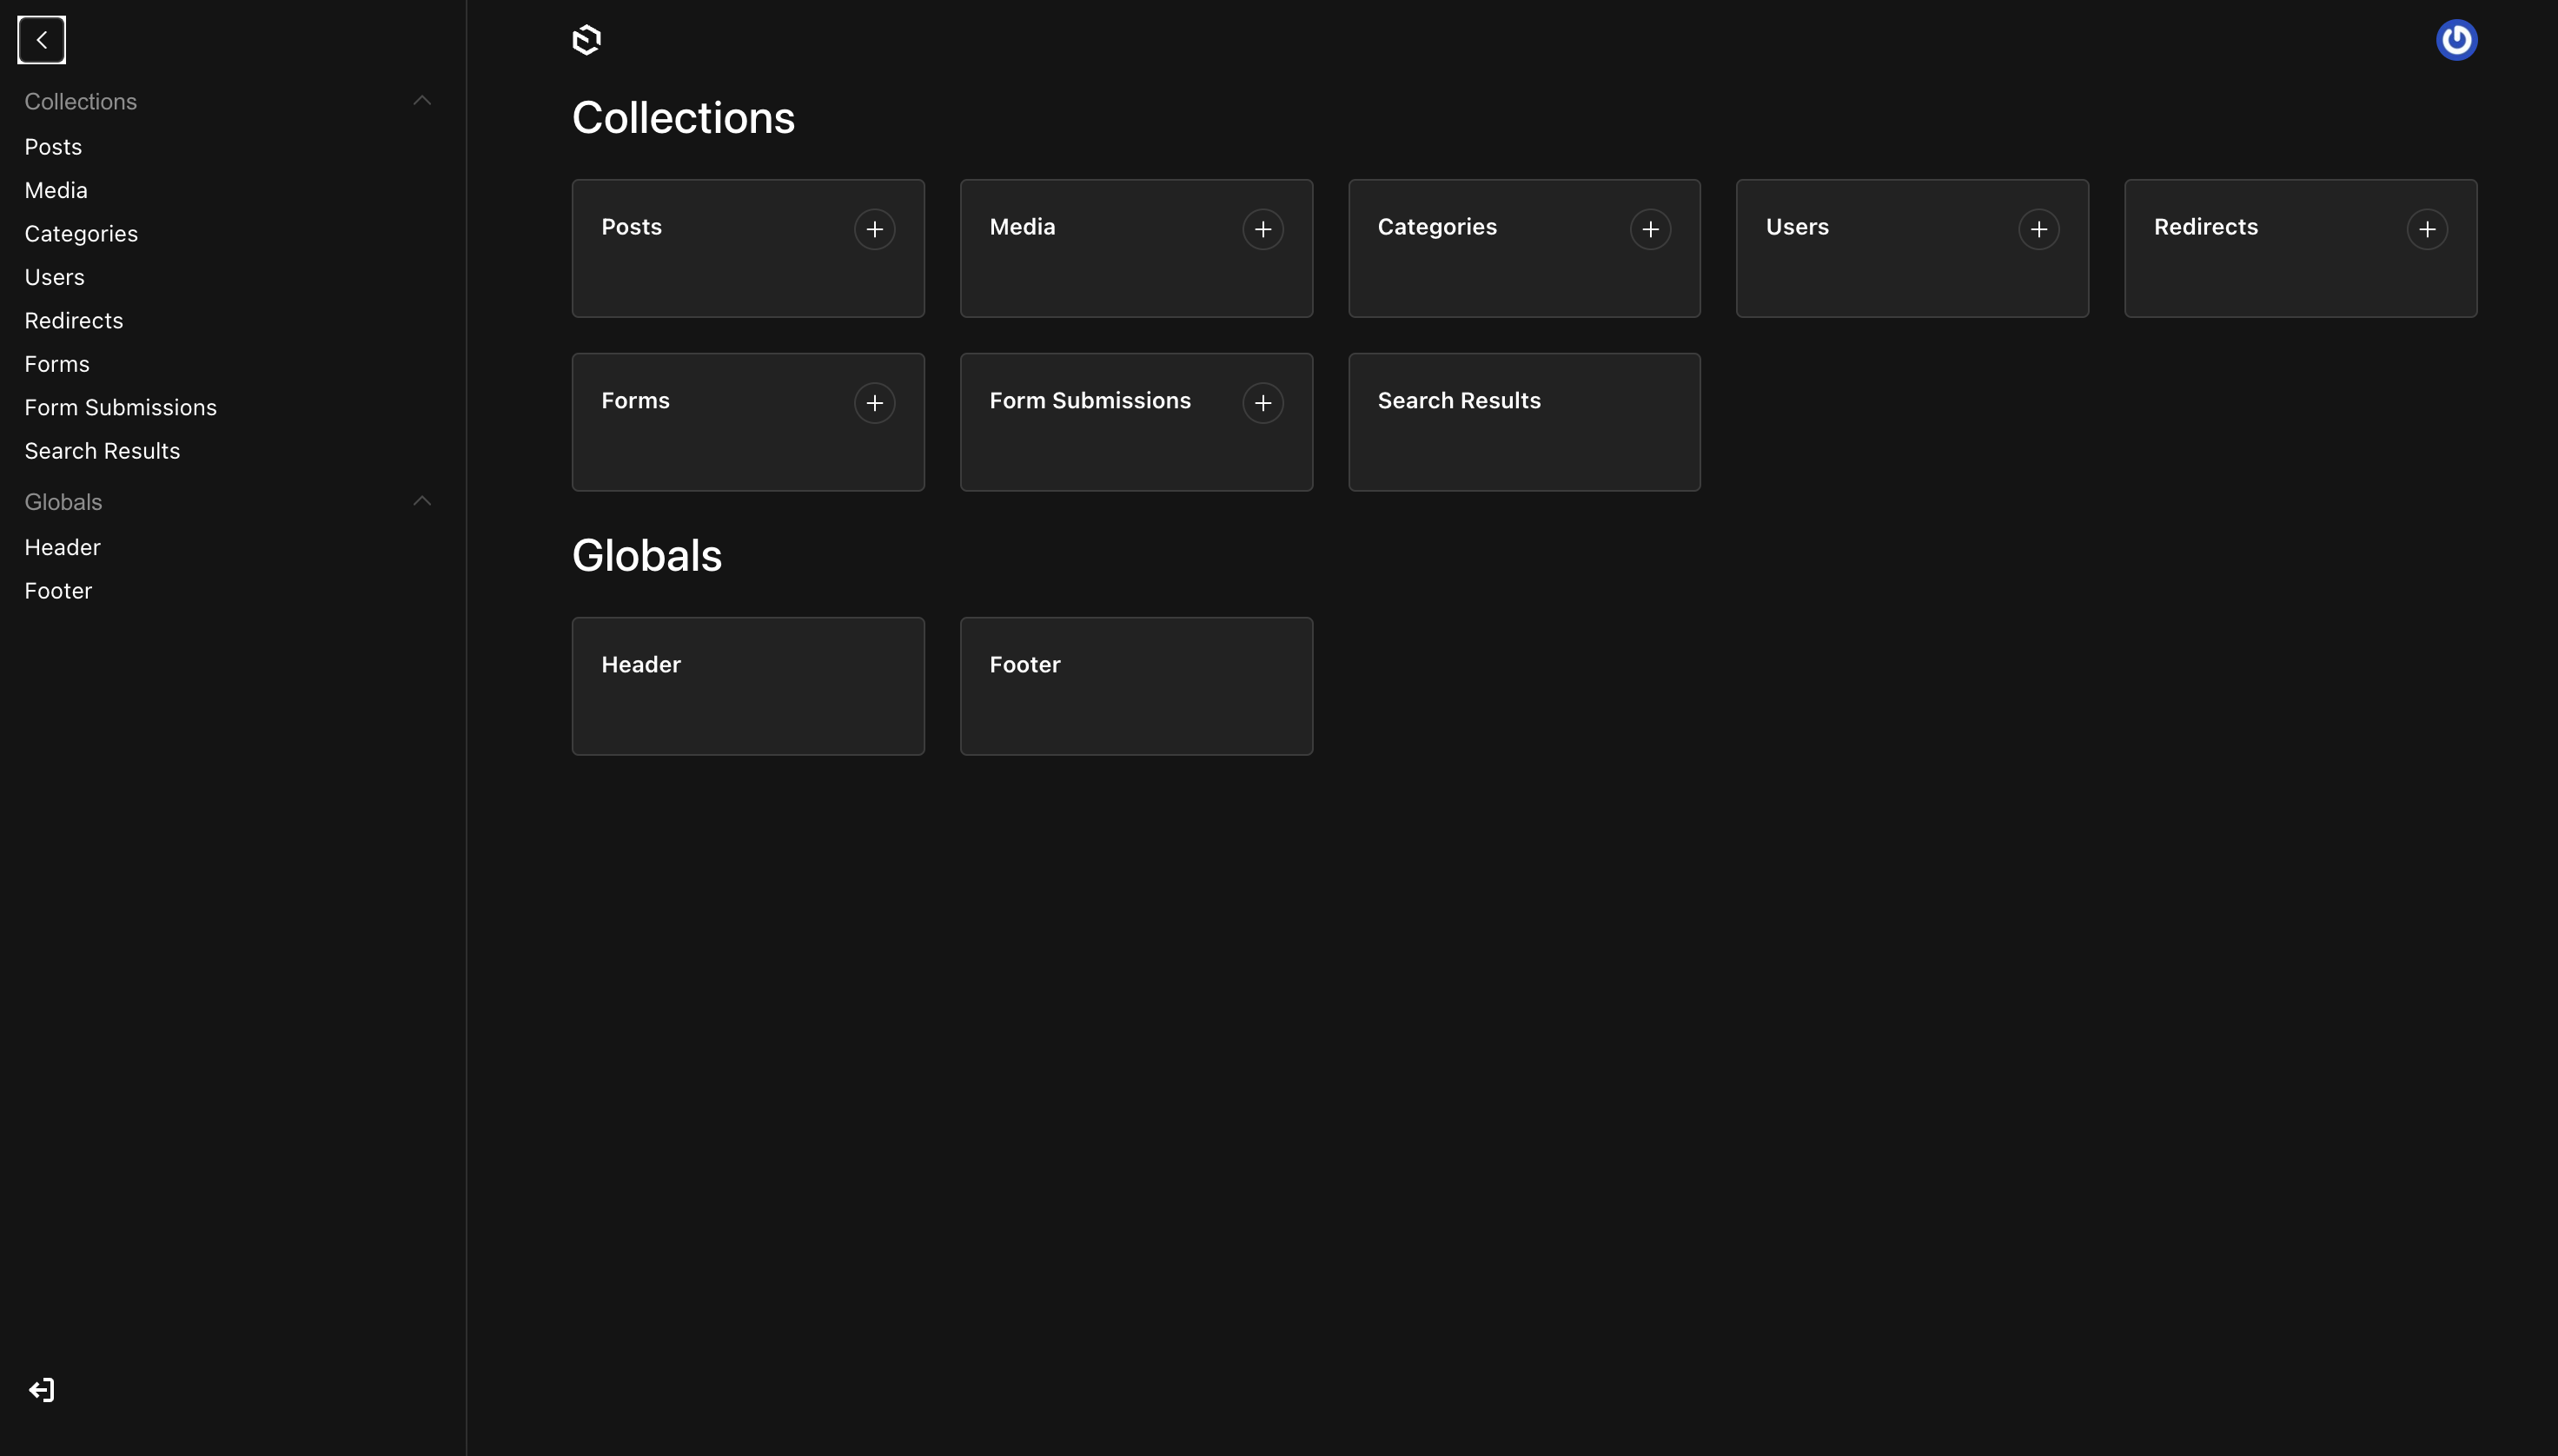Click the Payload logo icon
Image resolution: width=2558 pixels, height=1456 pixels.
pos(588,39)
